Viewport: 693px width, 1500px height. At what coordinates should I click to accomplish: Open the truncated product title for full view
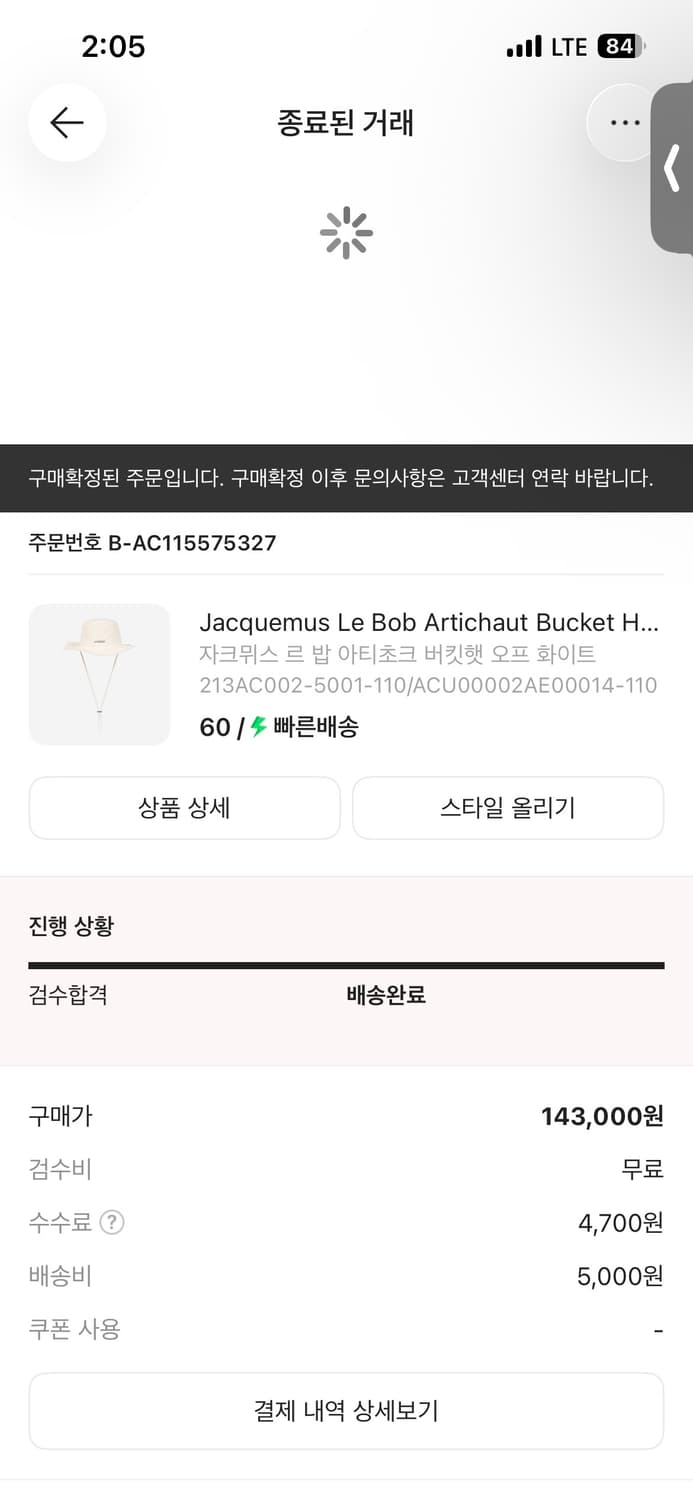tap(430, 622)
